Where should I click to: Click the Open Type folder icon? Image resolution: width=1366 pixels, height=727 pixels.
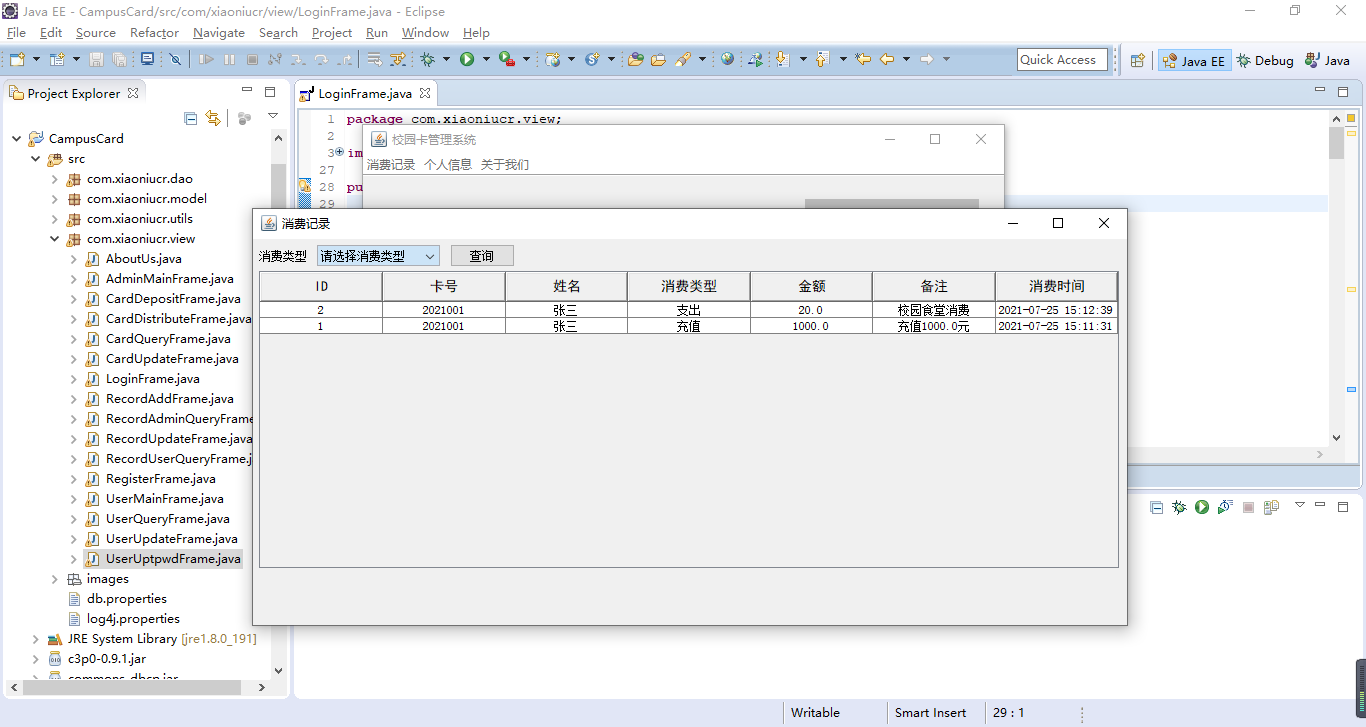point(635,59)
